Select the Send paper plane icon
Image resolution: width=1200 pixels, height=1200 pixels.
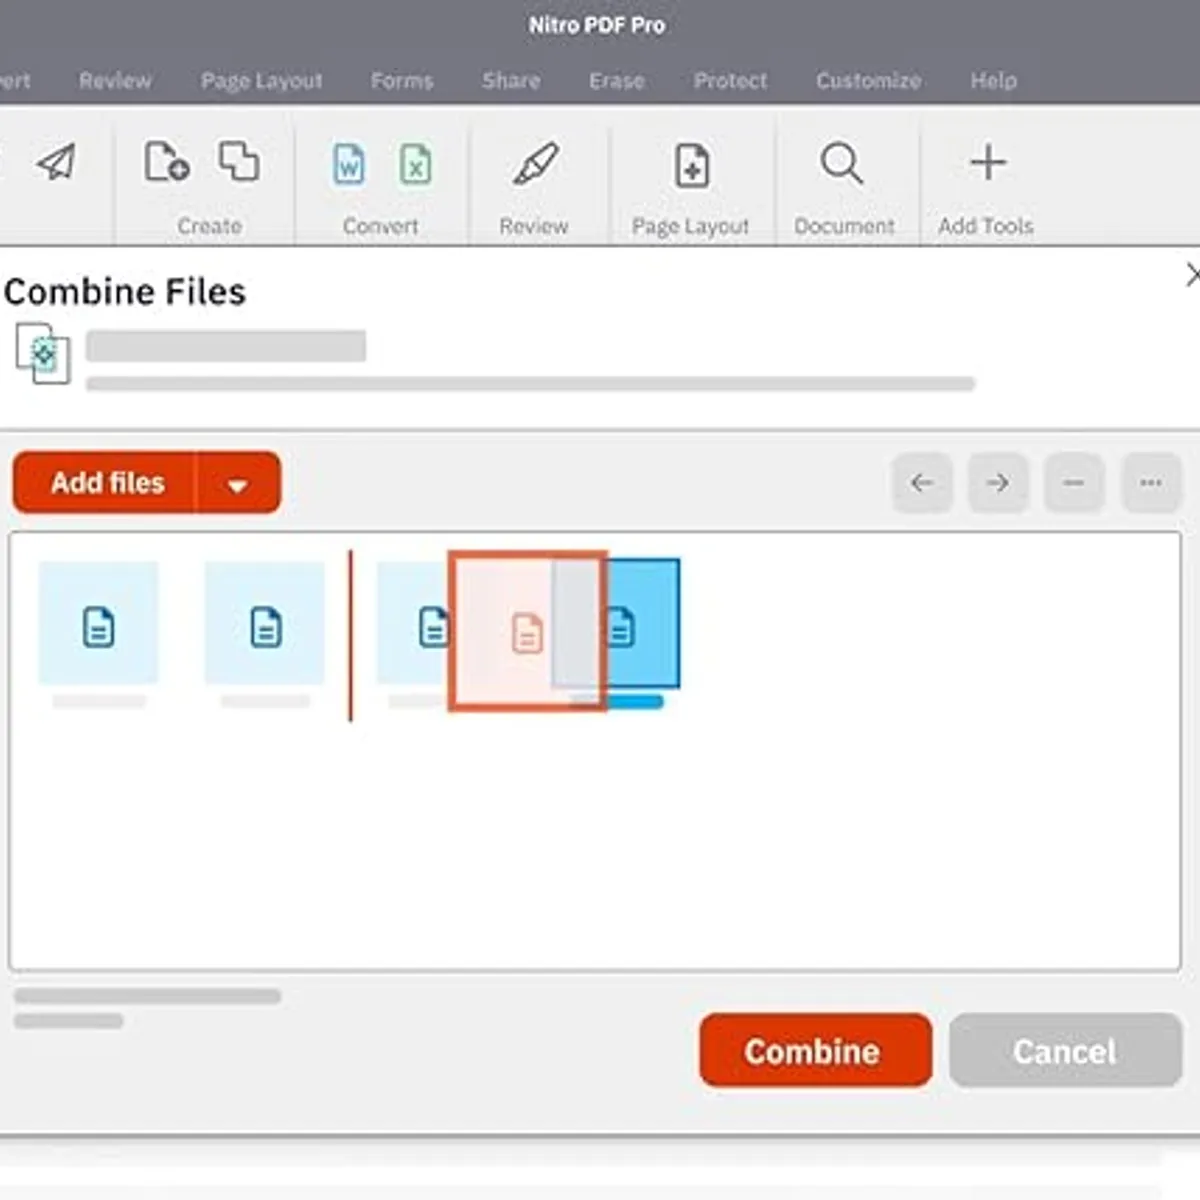(x=55, y=162)
